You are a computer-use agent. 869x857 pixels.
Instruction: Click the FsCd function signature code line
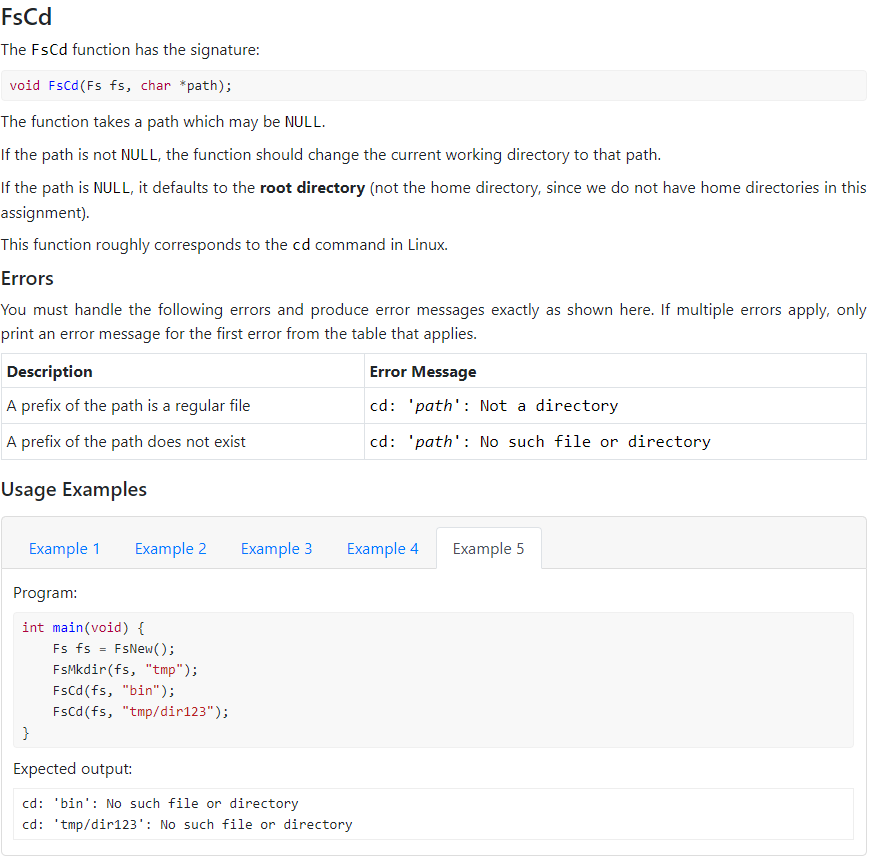120,85
